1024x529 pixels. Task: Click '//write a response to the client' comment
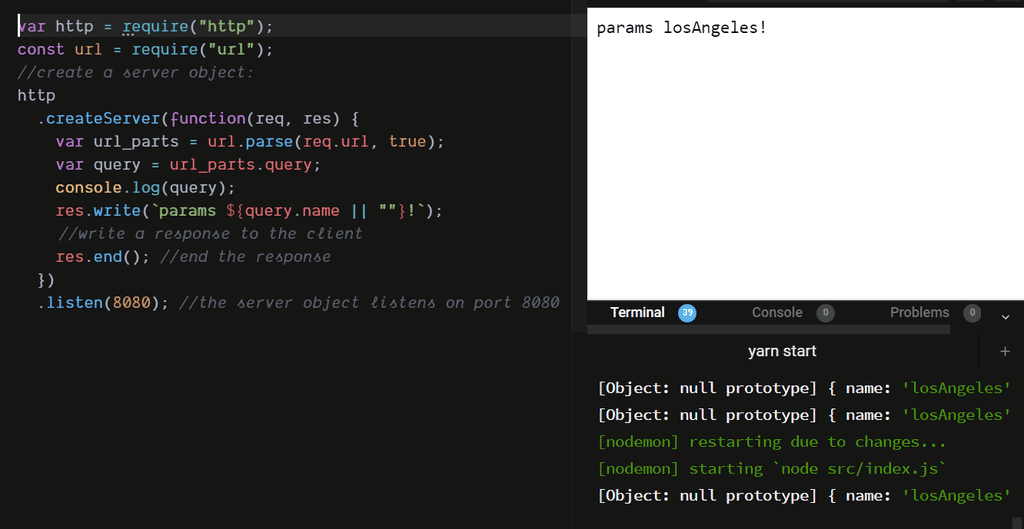pos(210,234)
